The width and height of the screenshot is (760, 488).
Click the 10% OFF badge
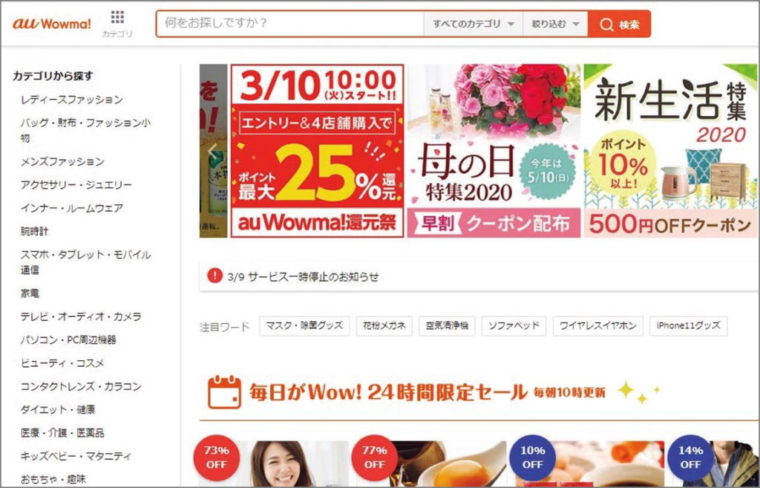532,457
